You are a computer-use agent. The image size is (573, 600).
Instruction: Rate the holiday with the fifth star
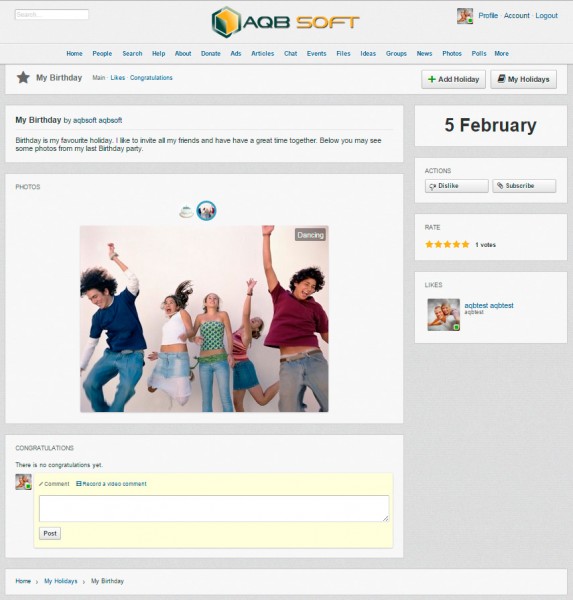465,245
